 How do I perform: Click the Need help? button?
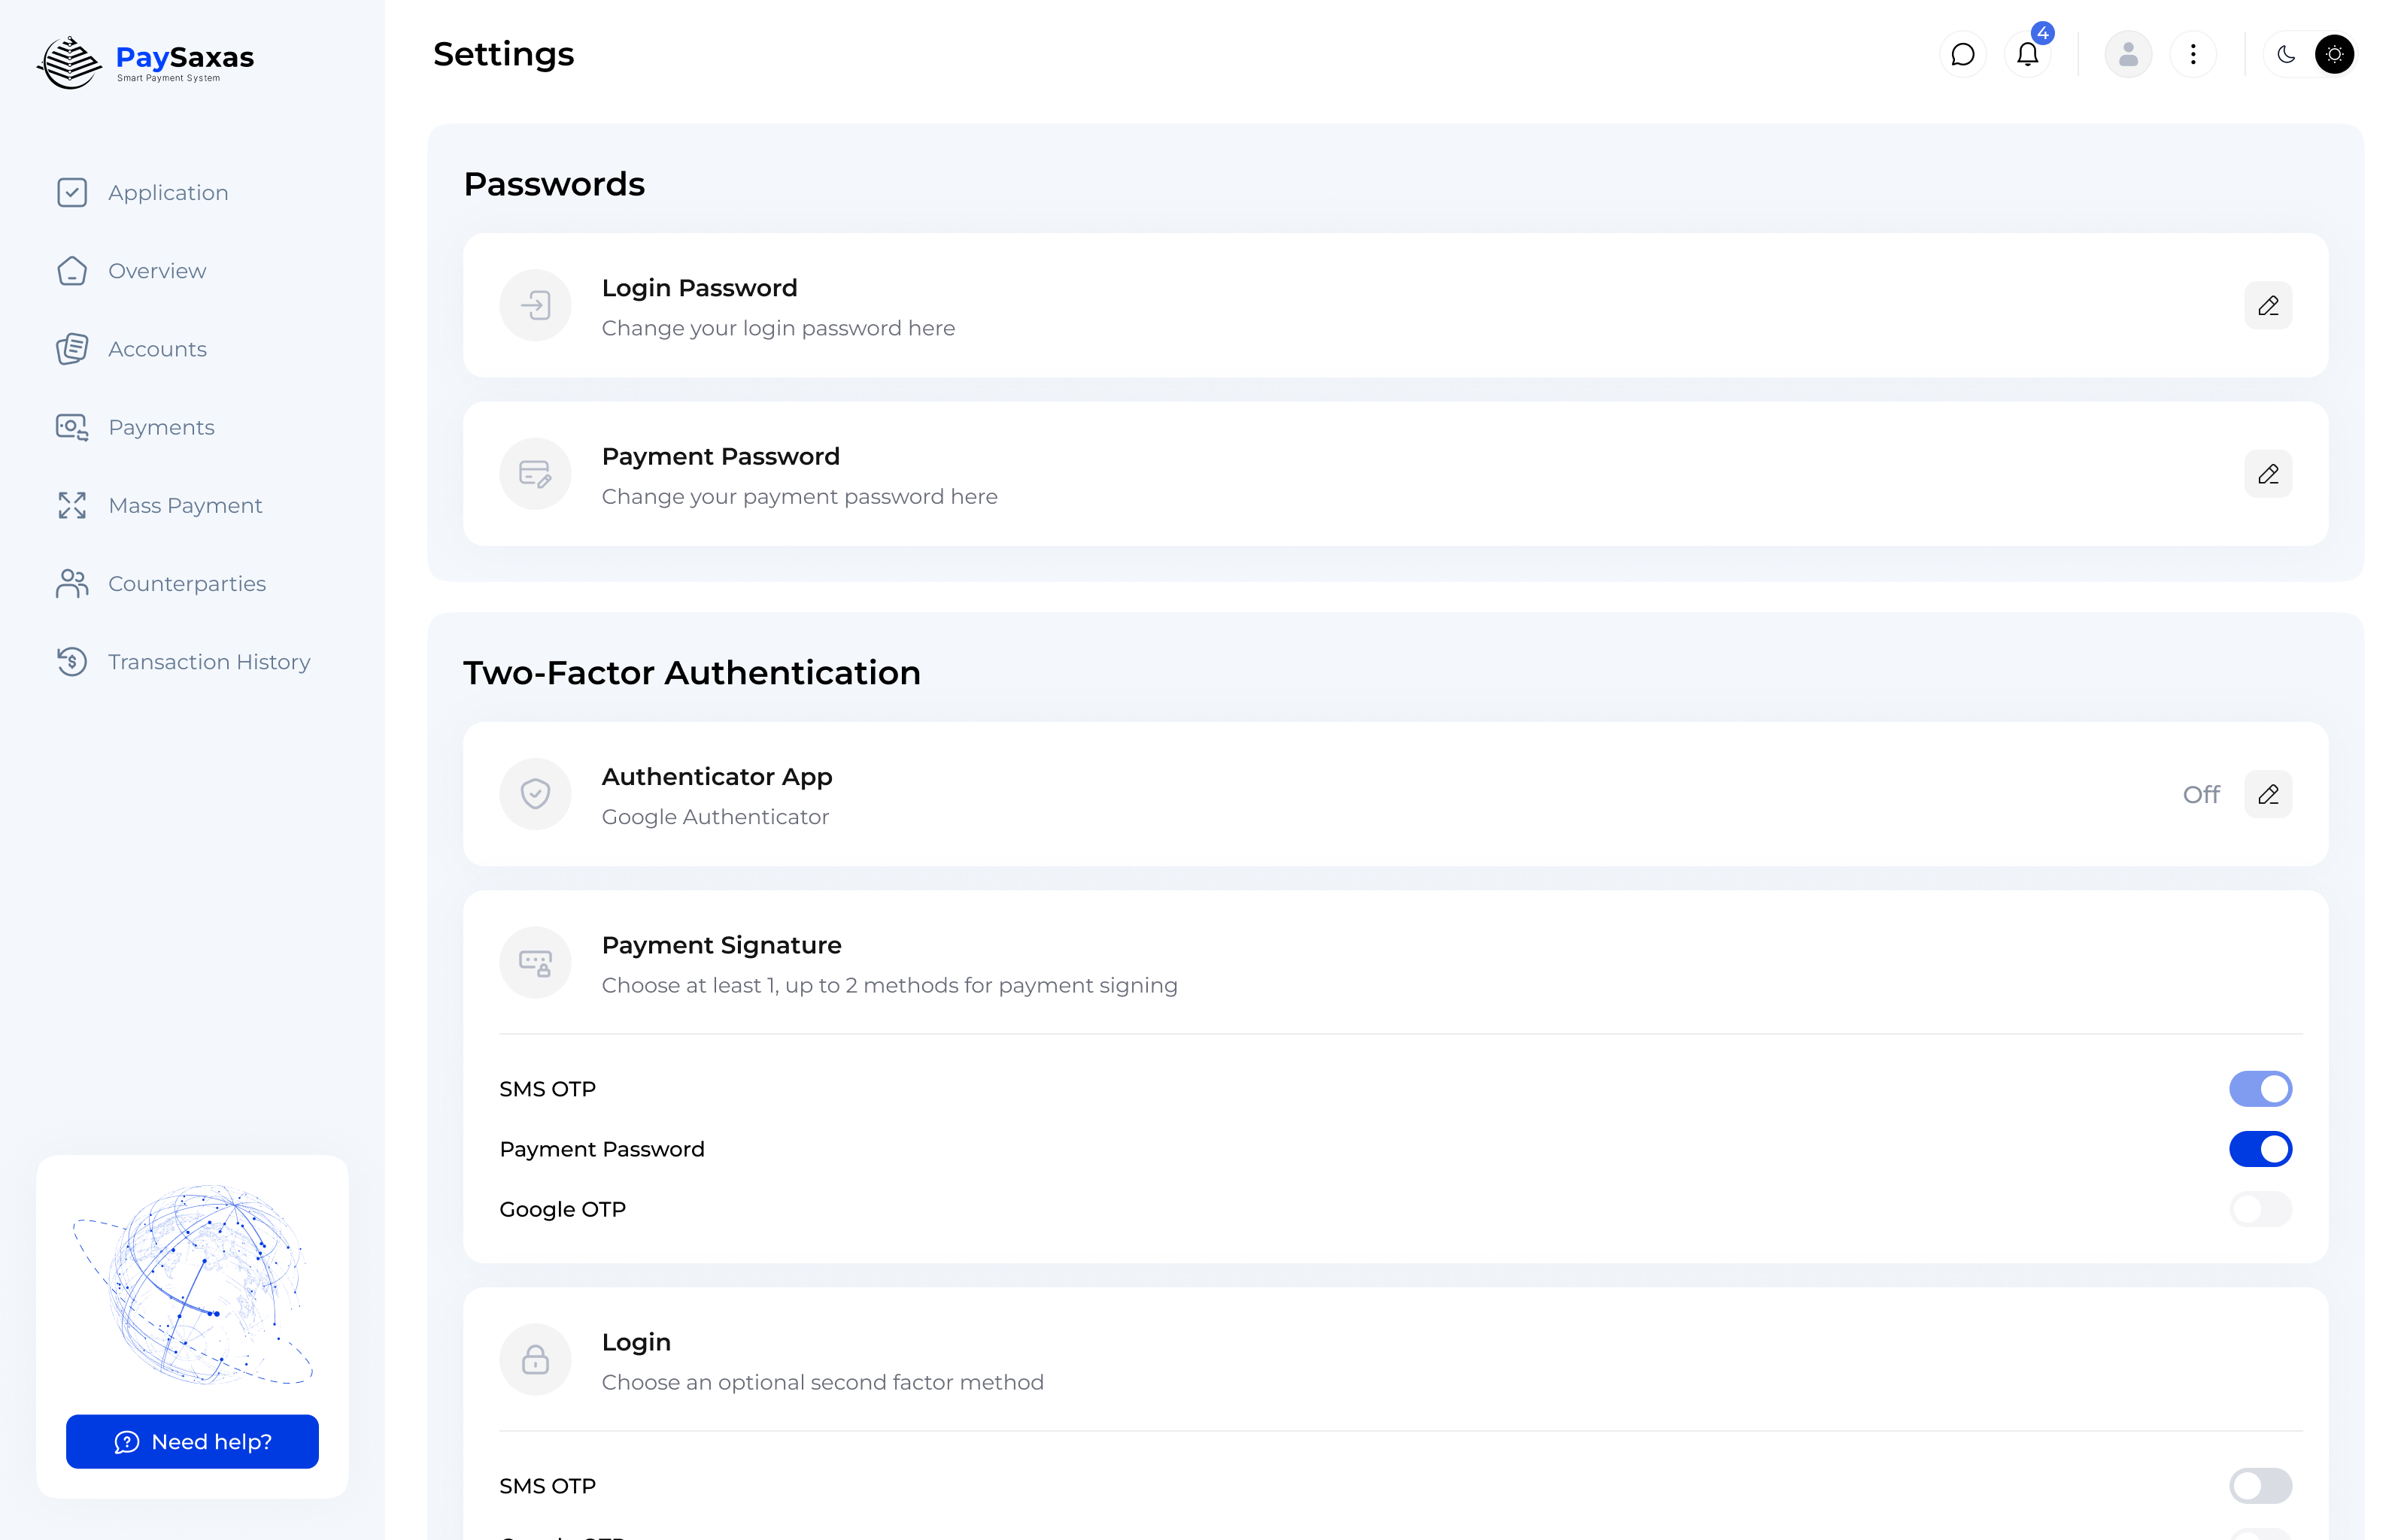coord(192,1441)
